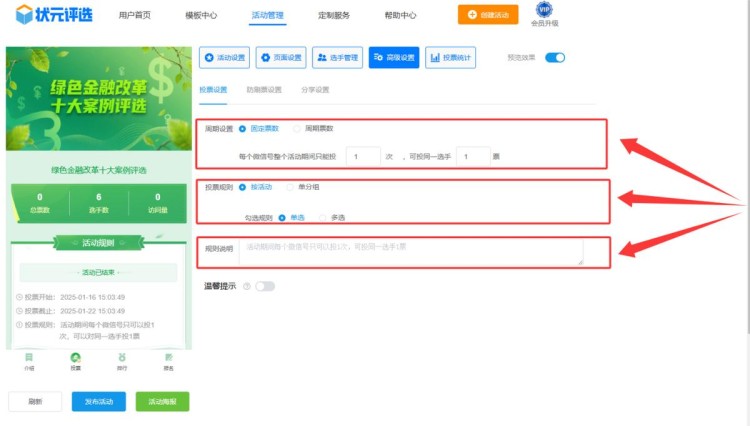This screenshot has height=426, width=750.
Task: Open 投票统计 with the chart icon
Action: pos(450,58)
